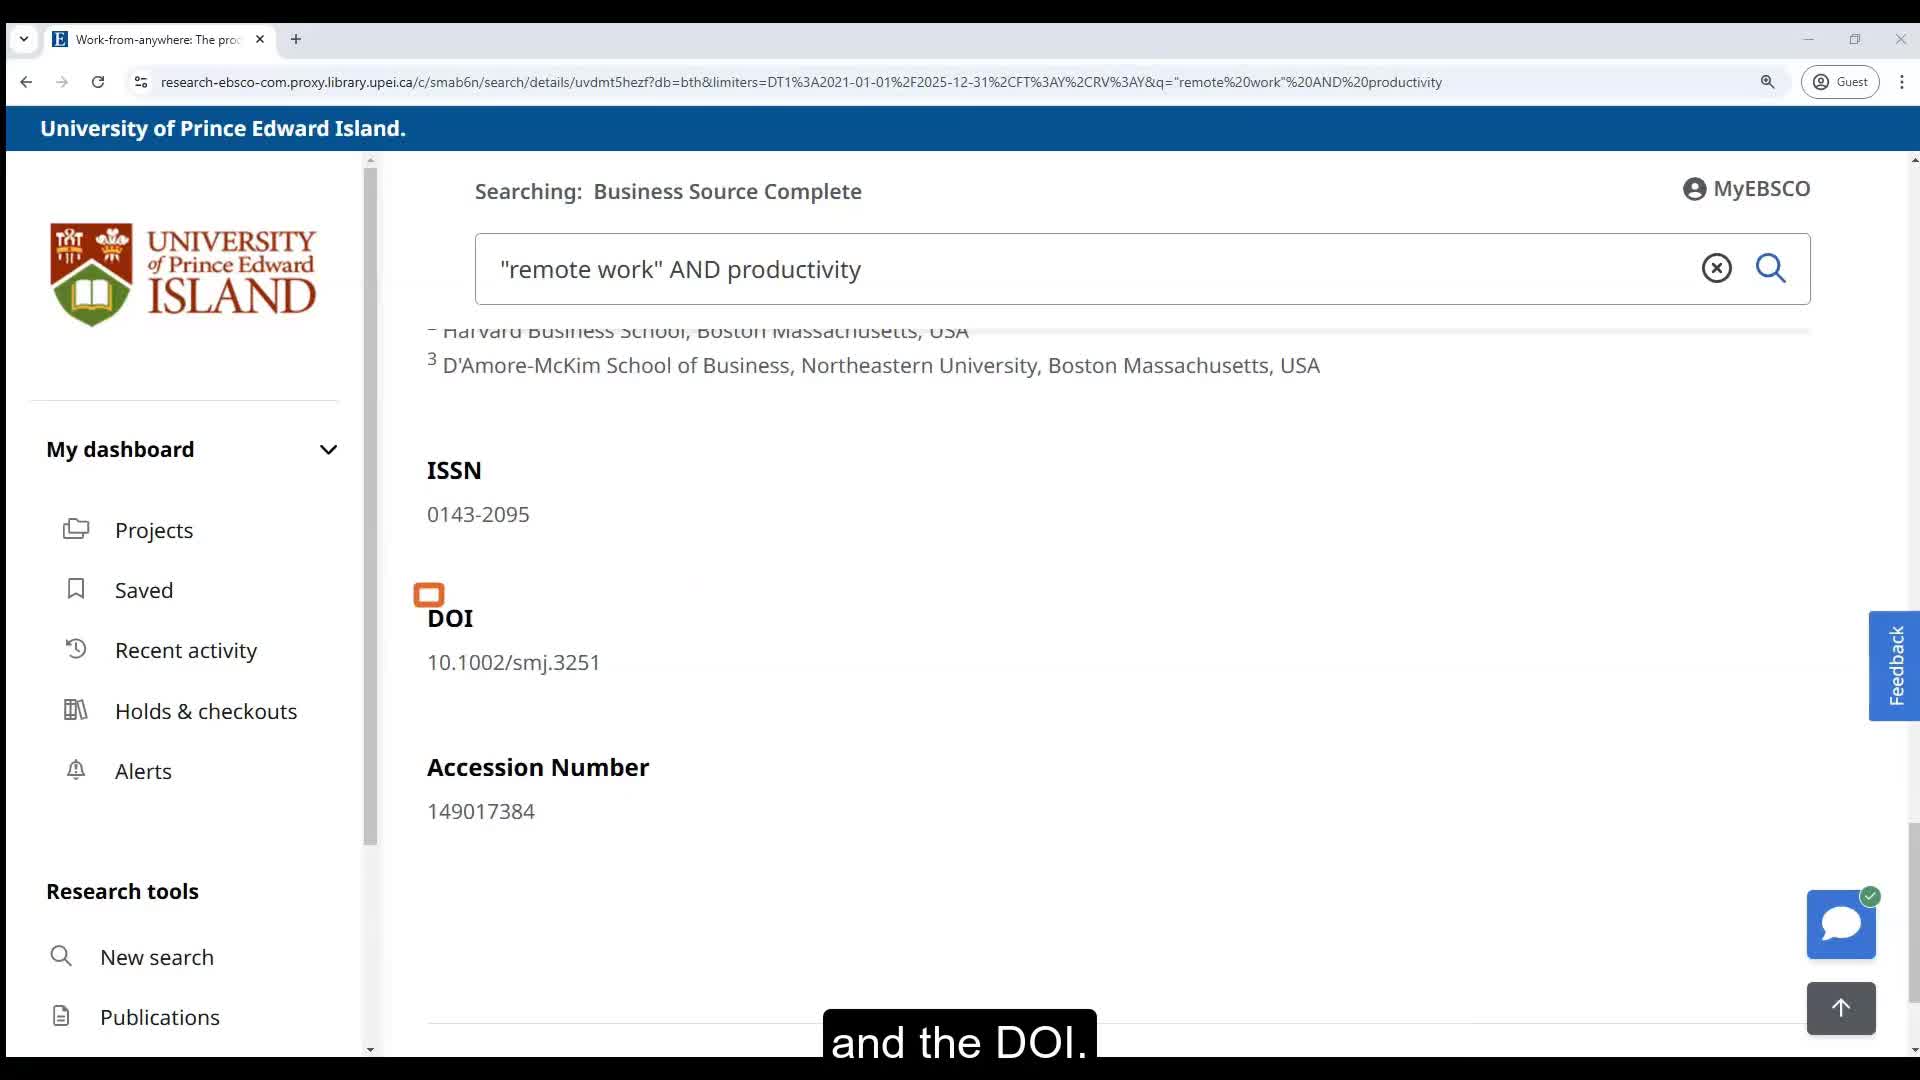Image resolution: width=1920 pixels, height=1080 pixels.
Task: Open the browser tab list dropdown
Action: (24, 39)
